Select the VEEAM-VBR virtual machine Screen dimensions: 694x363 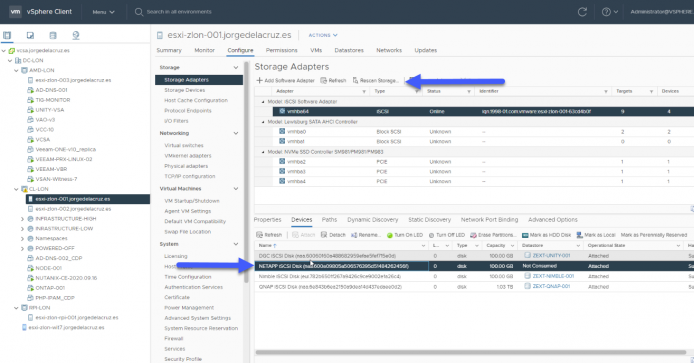51,169
